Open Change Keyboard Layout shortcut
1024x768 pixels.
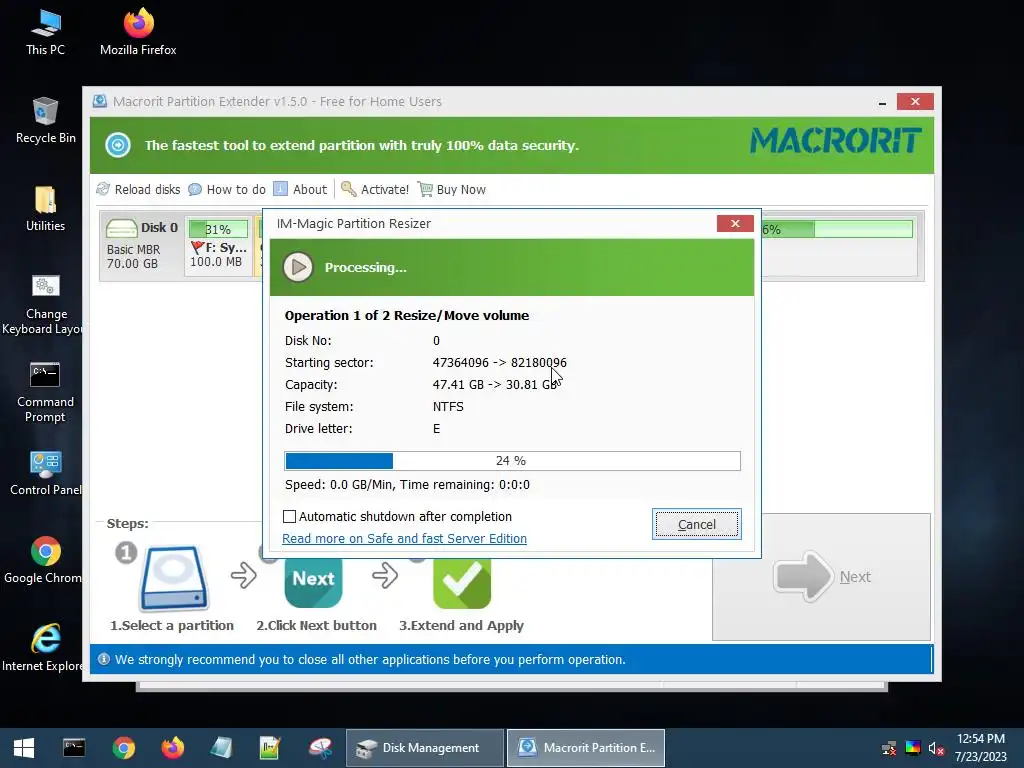pyautogui.click(x=43, y=304)
